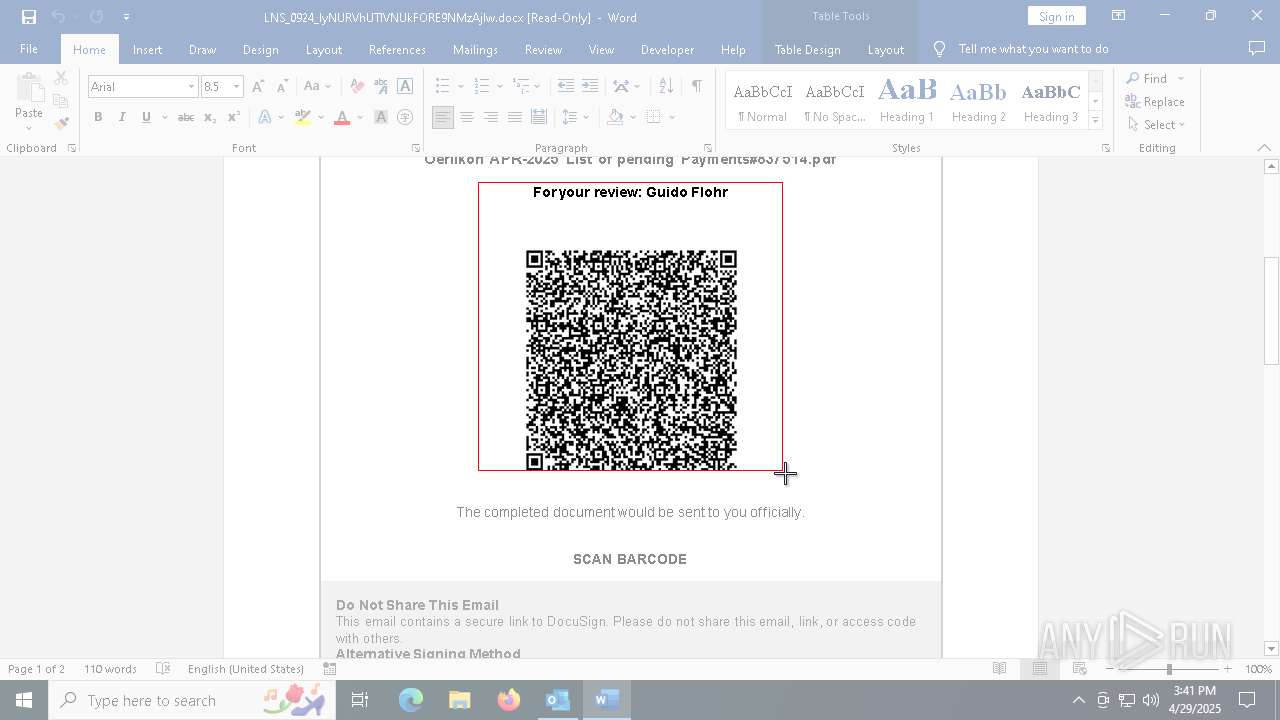Open the References tab
The image size is (1280, 720).
pyautogui.click(x=397, y=49)
